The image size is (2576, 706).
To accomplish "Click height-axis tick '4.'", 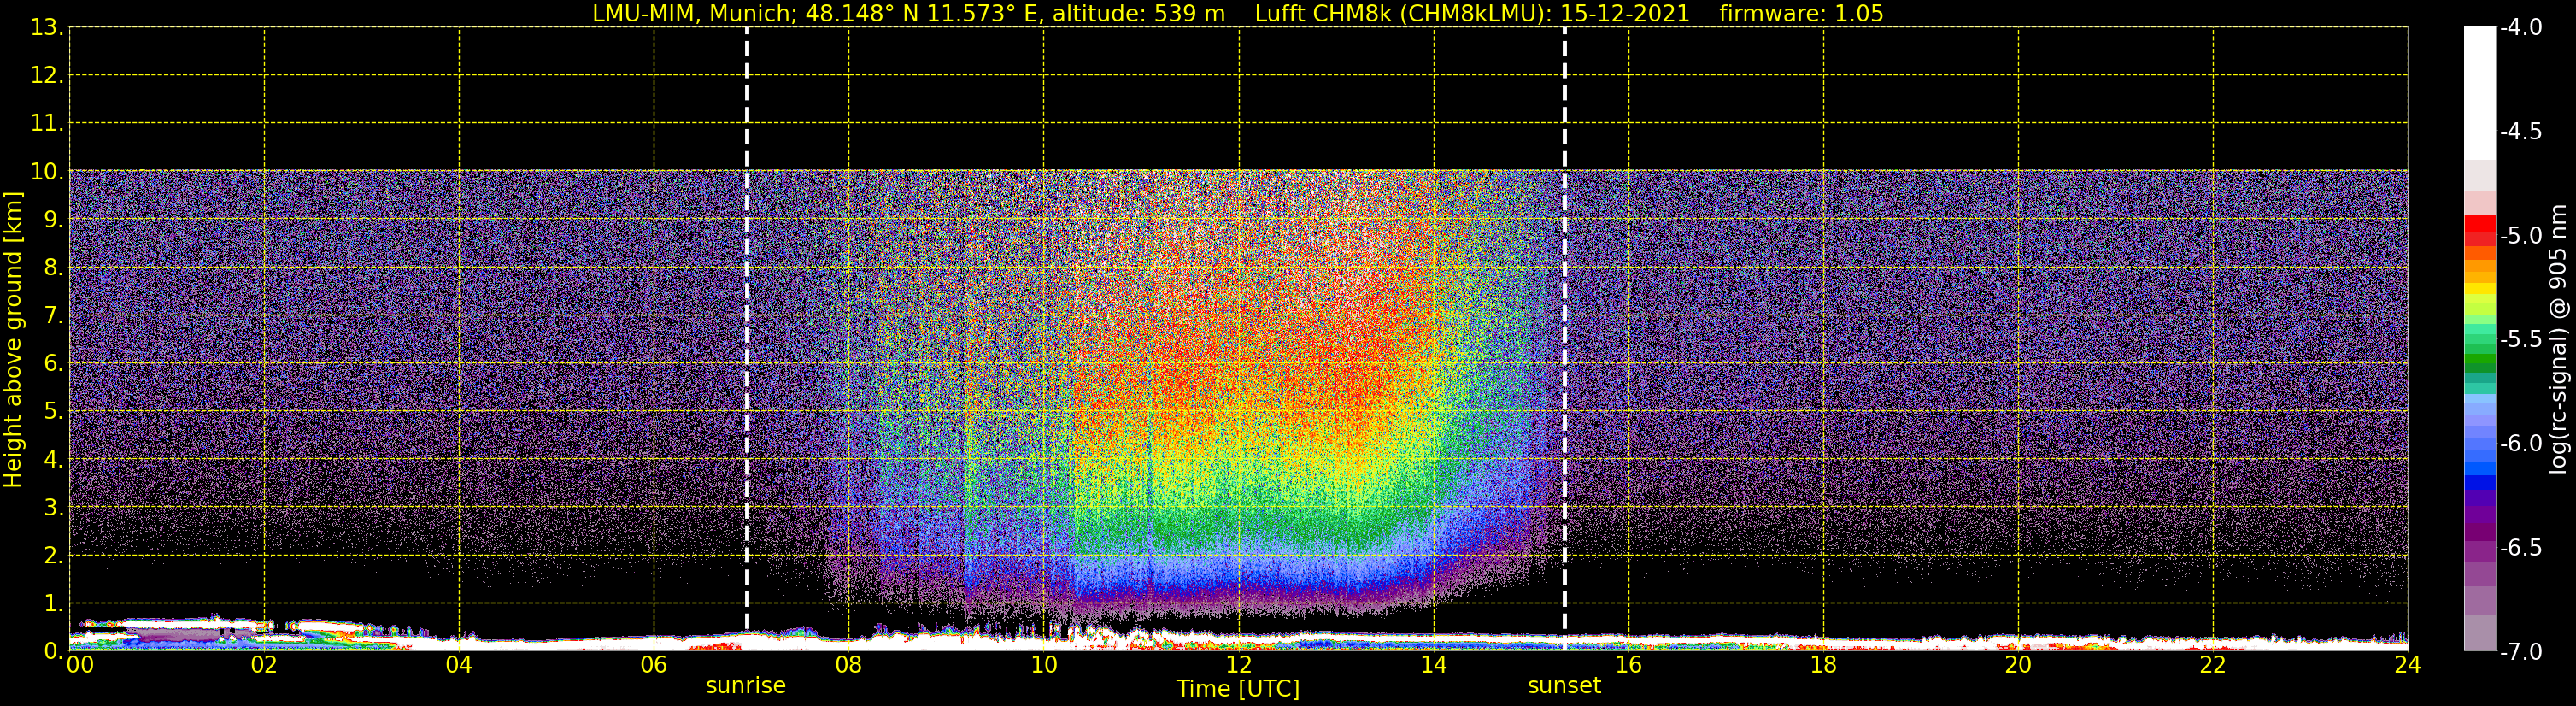I will point(53,459).
